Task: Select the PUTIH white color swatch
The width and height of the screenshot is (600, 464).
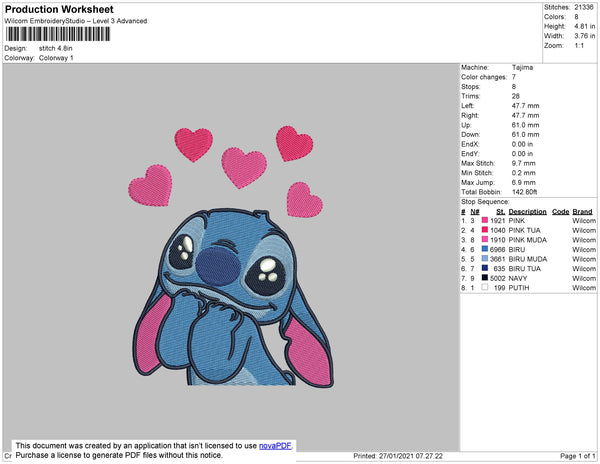Action: 486,287
